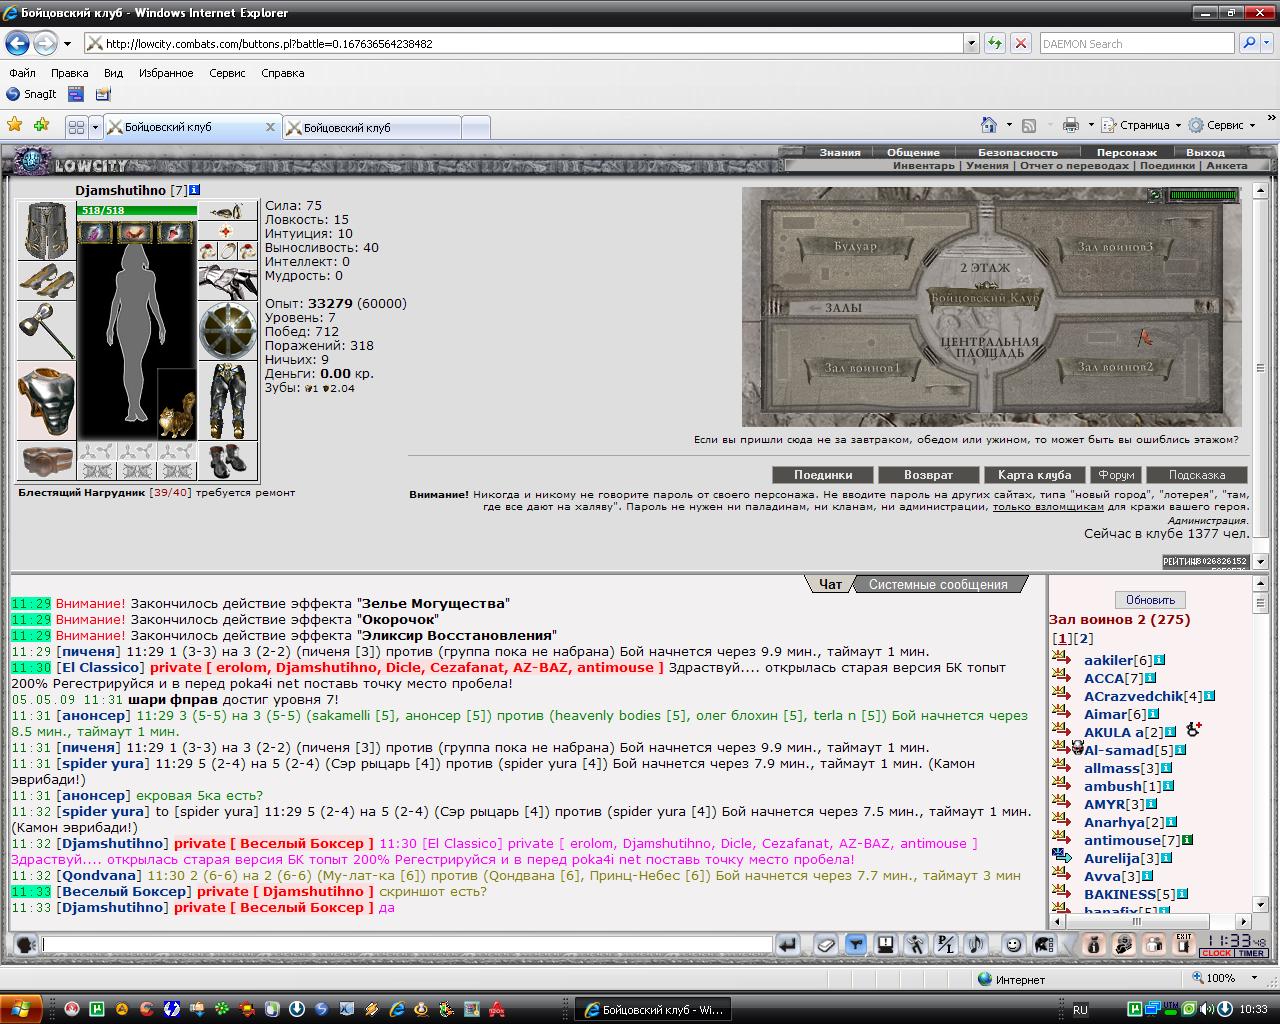The width and height of the screenshot is (1280, 1024).
Task: Toggle the chat filter funnel icon
Action: pyautogui.click(x=855, y=944)
